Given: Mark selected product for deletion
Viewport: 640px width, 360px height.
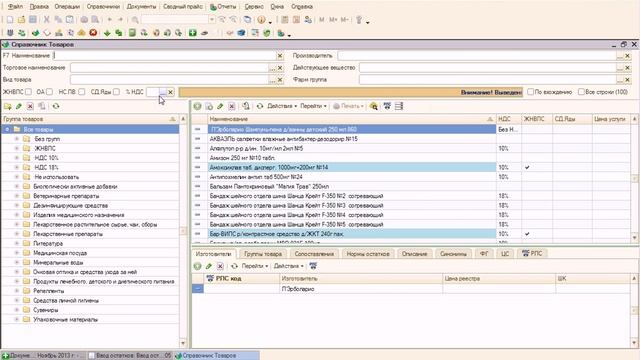Looking at the screenshot, I should click(232, 106).
